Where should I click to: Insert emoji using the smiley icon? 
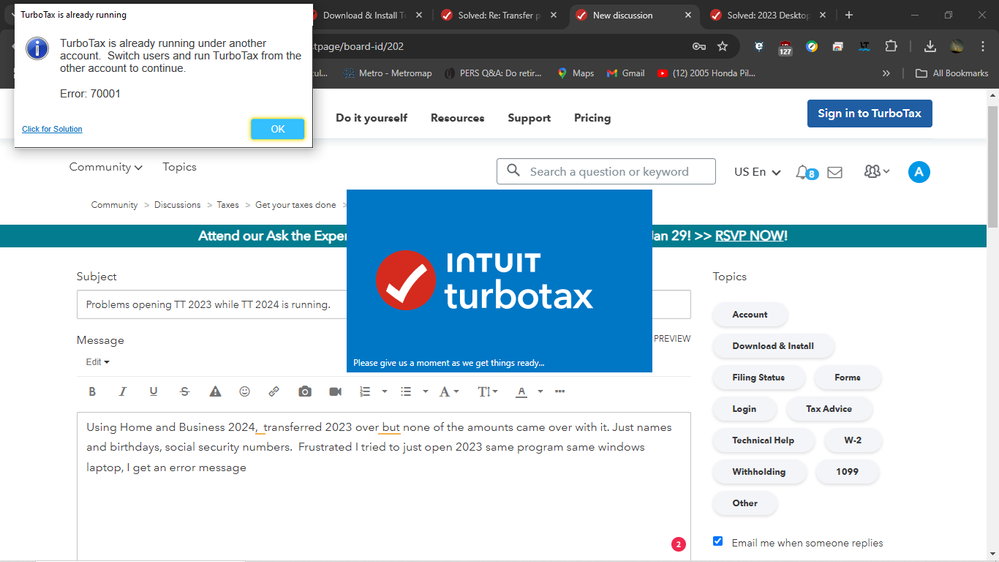pos(245,392)
